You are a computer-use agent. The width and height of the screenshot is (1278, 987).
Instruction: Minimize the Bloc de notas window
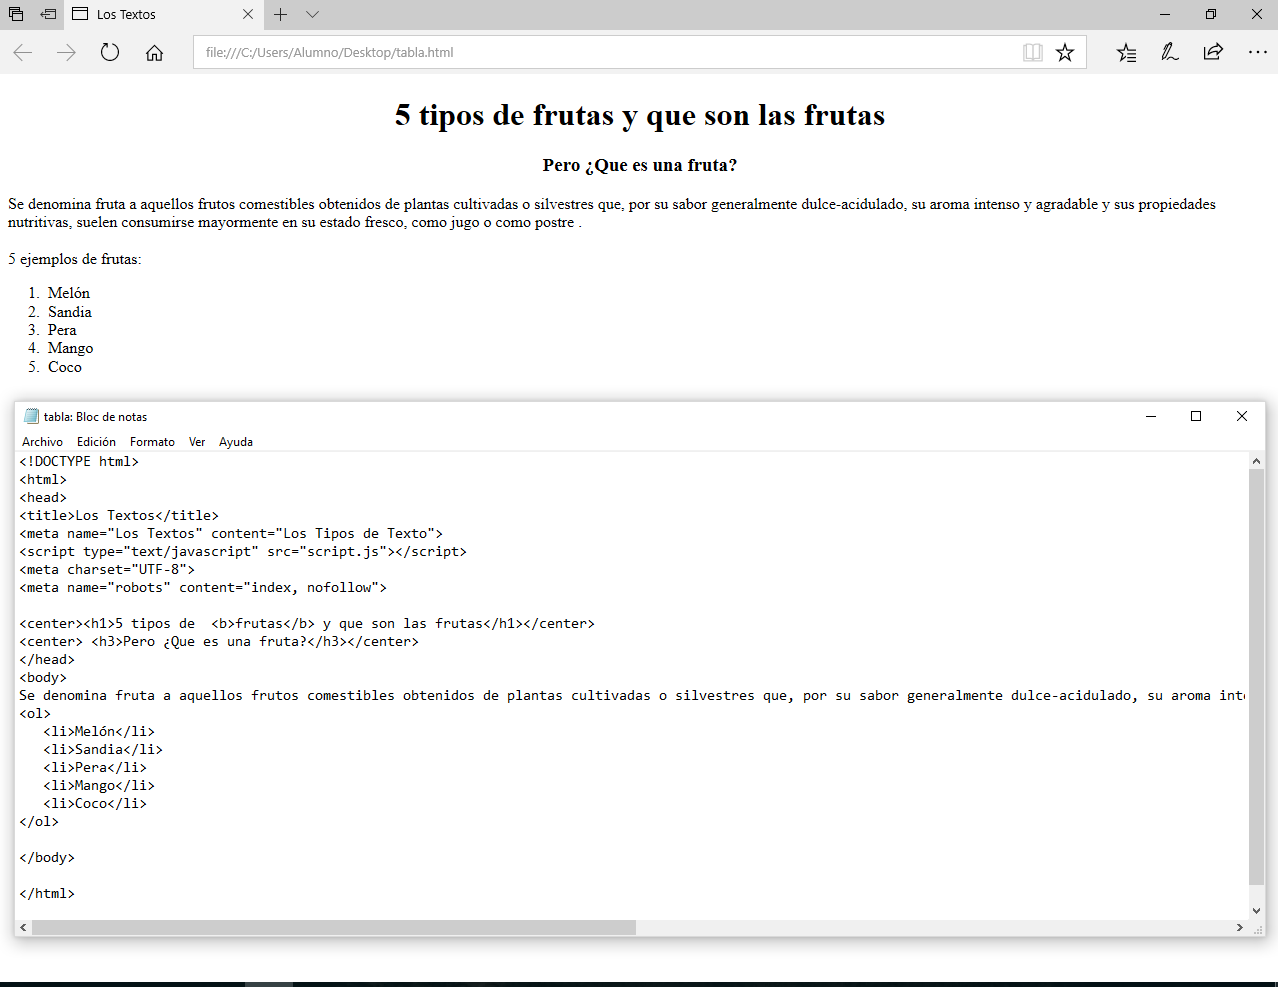(x=1151, y=416)
